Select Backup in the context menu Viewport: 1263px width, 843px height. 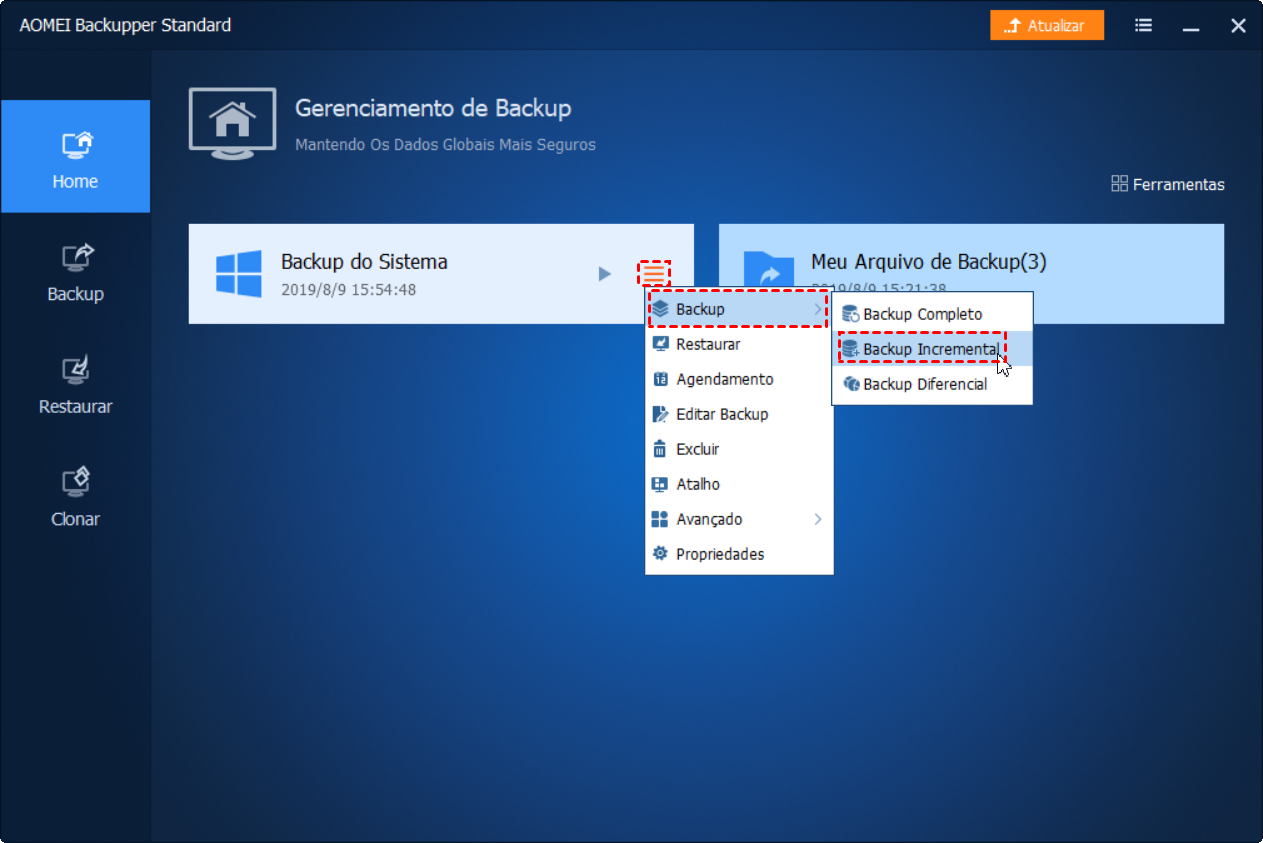point(739,309)
